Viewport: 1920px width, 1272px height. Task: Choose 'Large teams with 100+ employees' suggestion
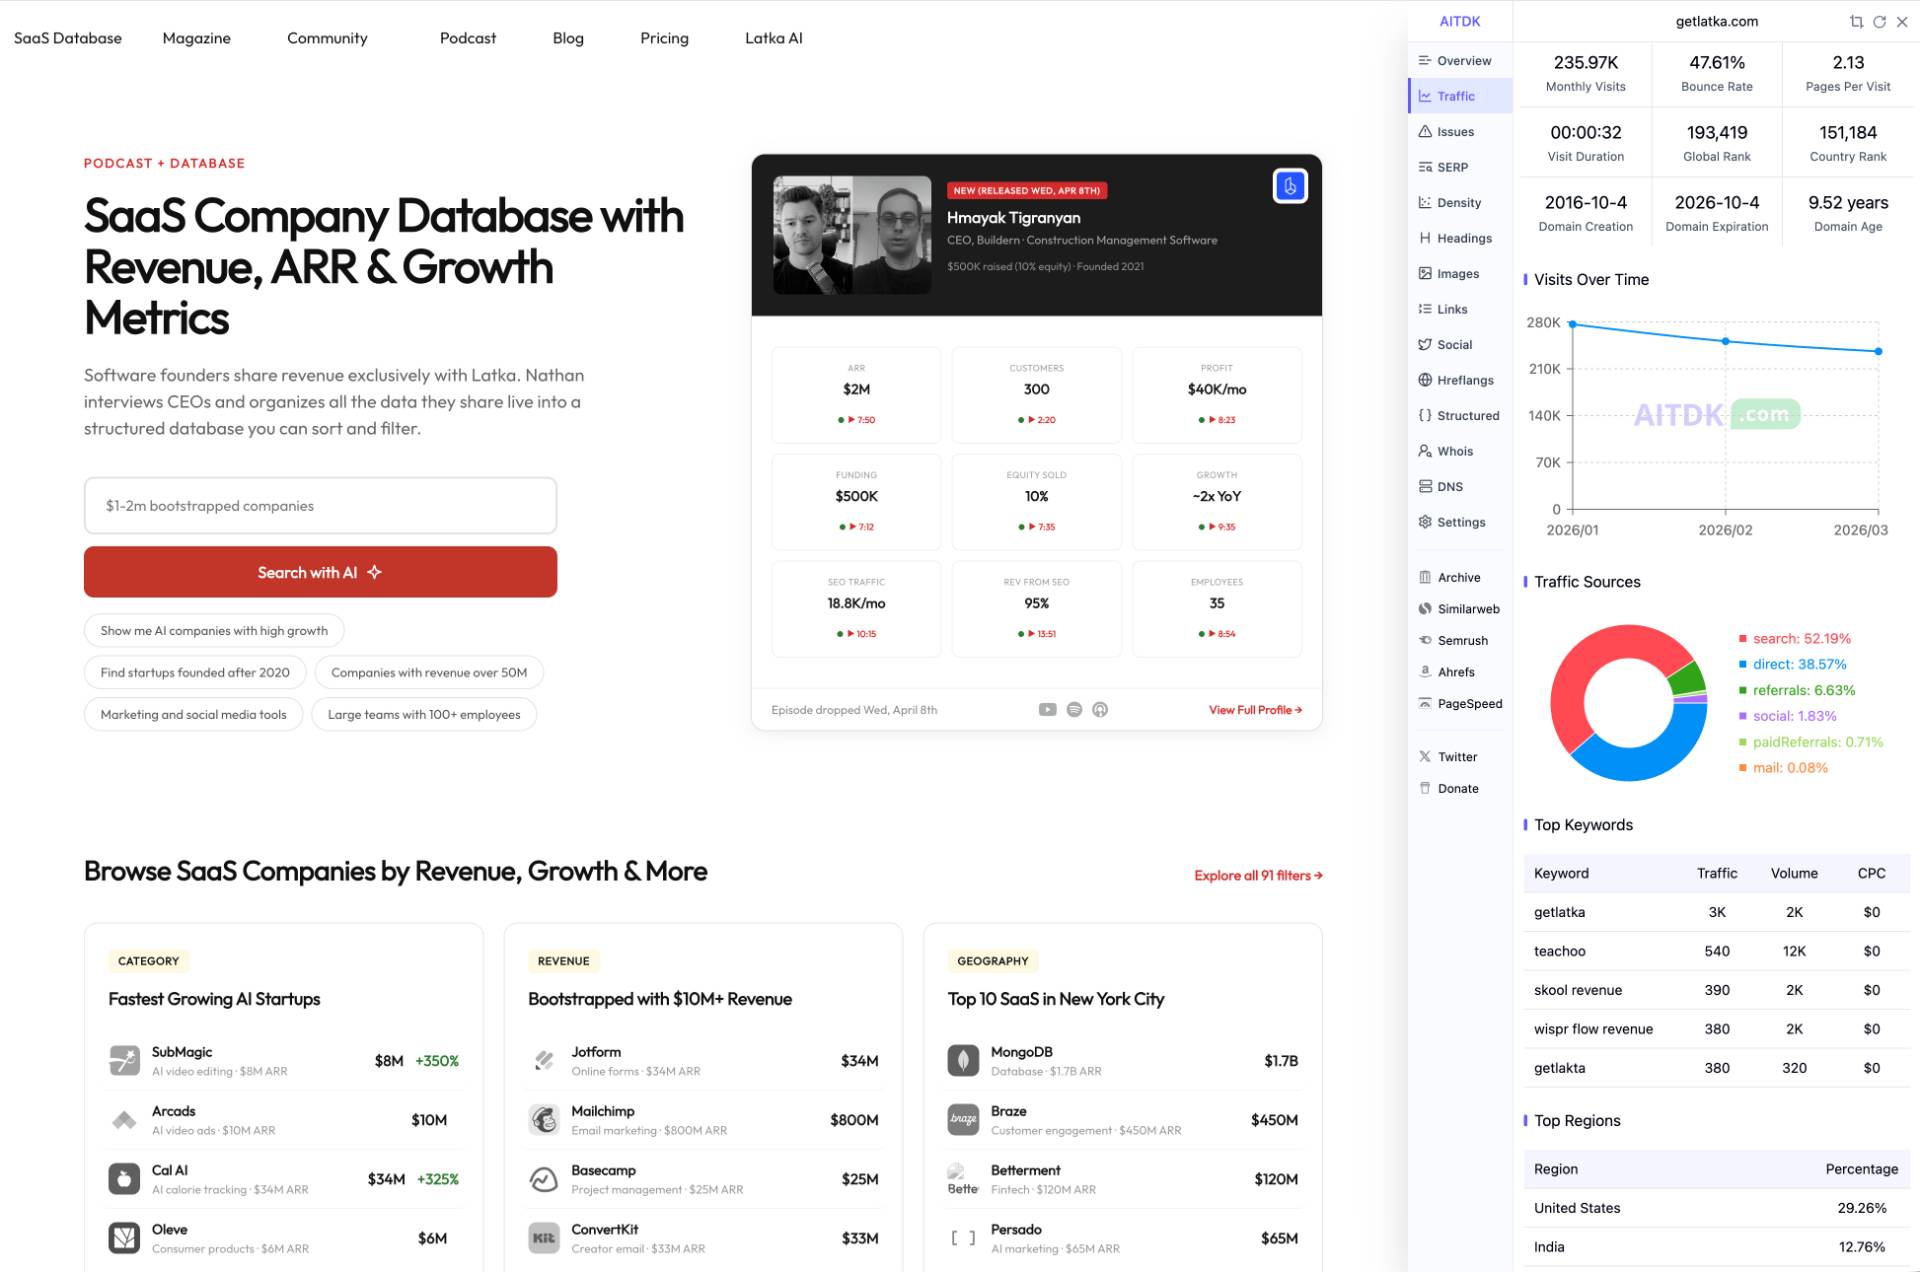(424, 715)
